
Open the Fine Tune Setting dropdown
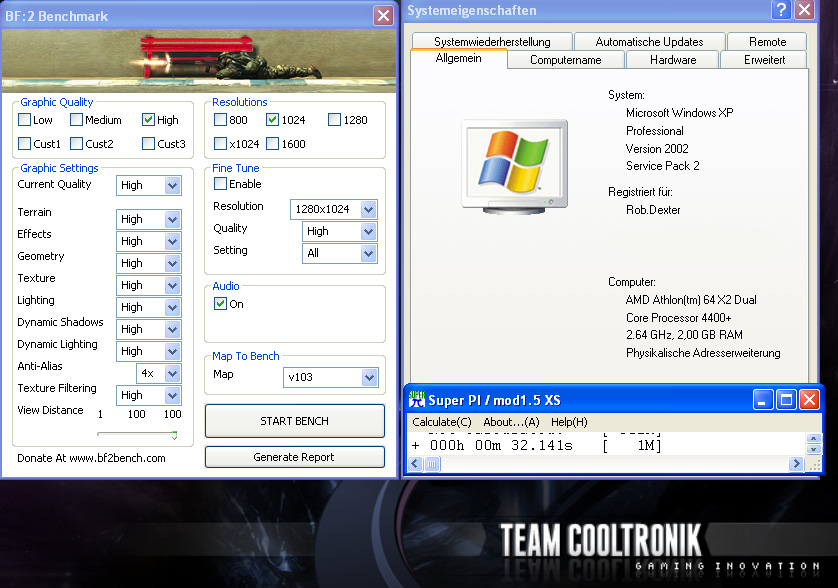coord(368,253)
